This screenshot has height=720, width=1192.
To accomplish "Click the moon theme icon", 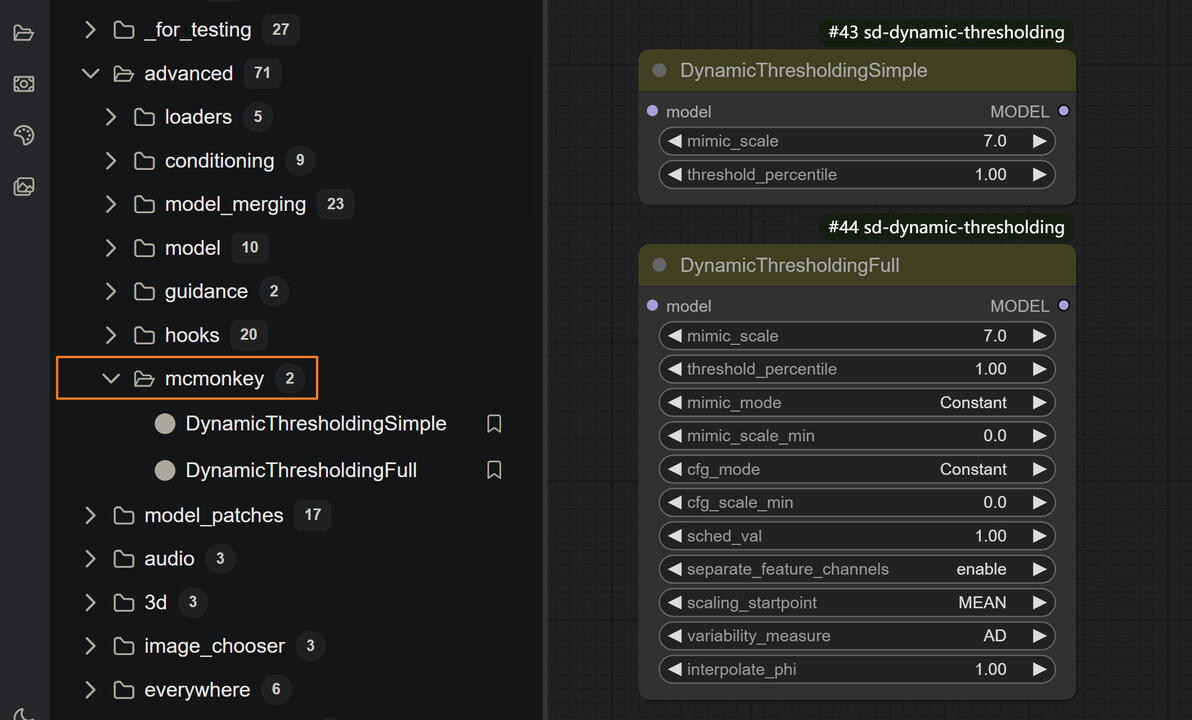I will 24,714.
